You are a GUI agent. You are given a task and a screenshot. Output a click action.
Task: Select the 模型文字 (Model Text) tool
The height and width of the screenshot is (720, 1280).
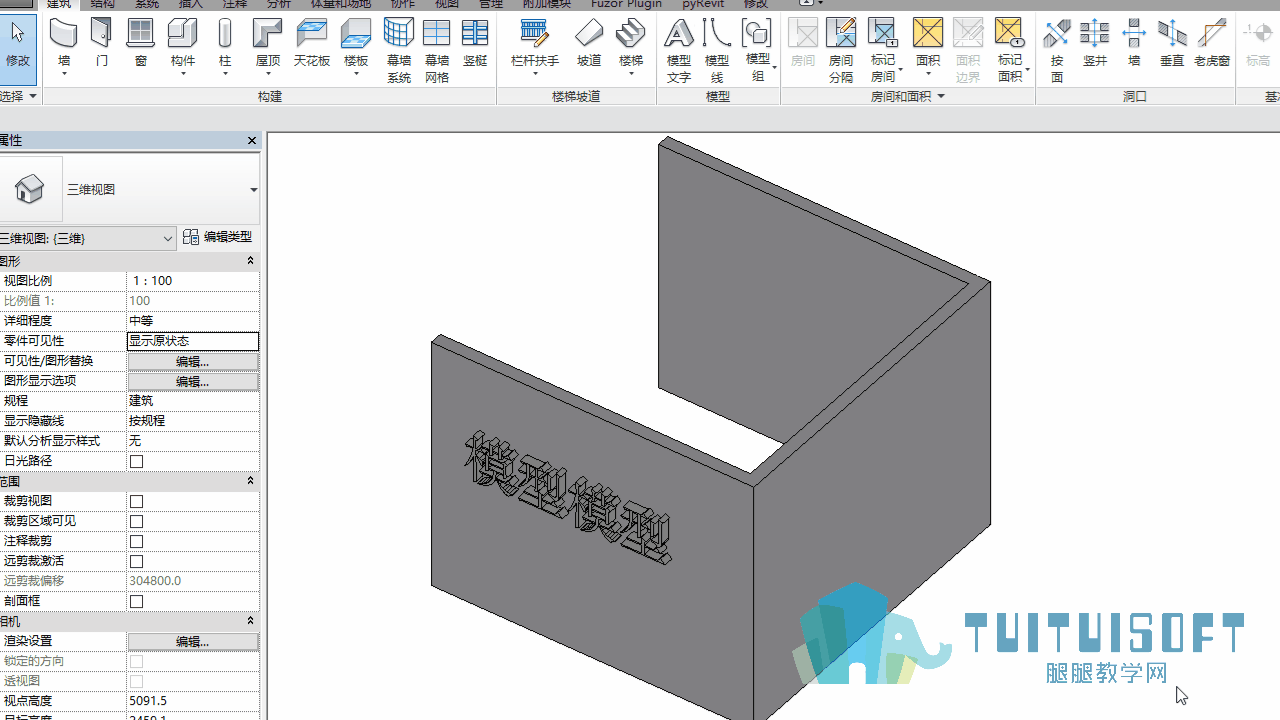pyautogui.click(x=679, y=50)
